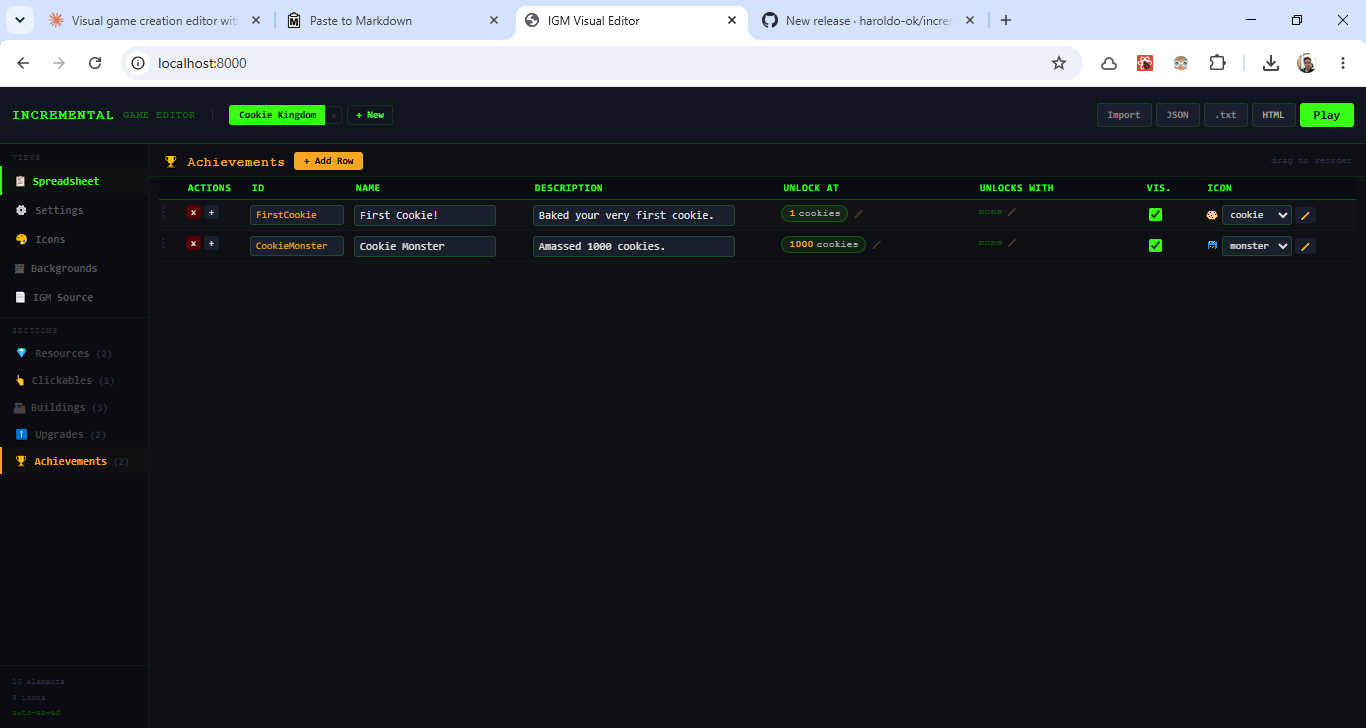The height and width of the screenshot is (728, 1366).
Task: Edit the name field 'First Cookie!'
Action: (x=425, y=215)
